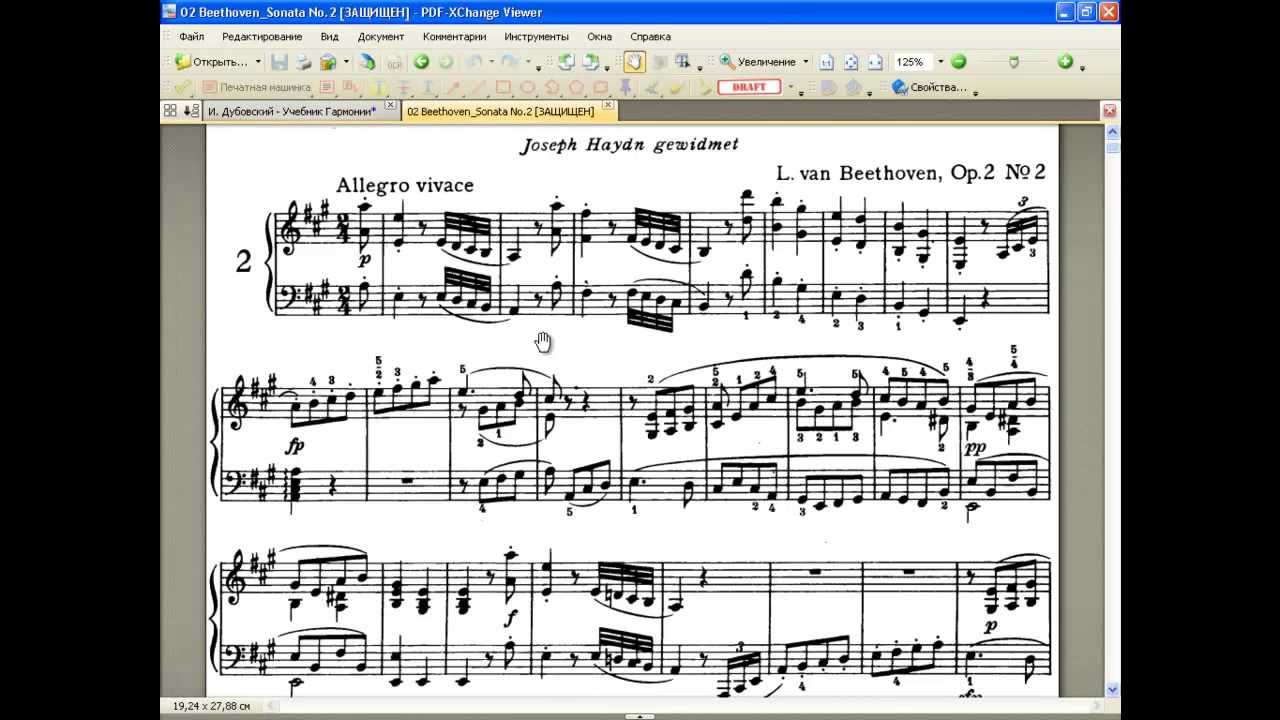Go to next view with green forward arrow
The height and width of the screenshot is (720, 1280).
[446, 62]
